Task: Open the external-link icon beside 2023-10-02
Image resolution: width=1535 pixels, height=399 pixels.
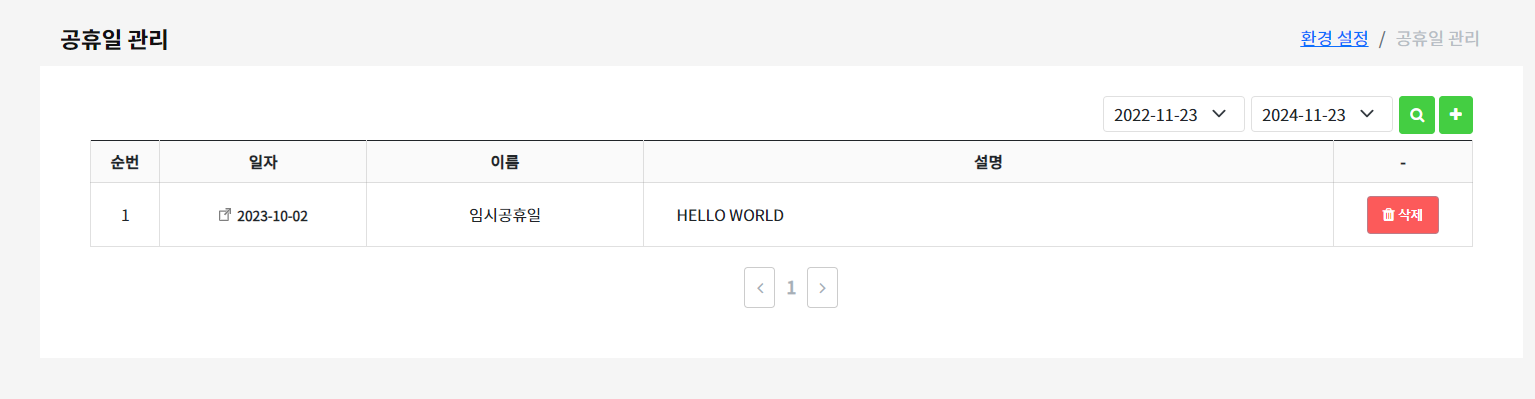Action: pos(225,214)
